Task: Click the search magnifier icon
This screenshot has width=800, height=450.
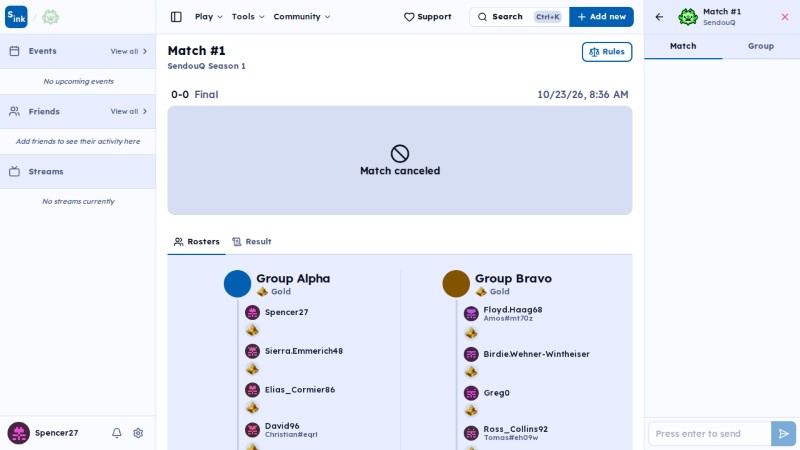Action: [x=482, y=17]
